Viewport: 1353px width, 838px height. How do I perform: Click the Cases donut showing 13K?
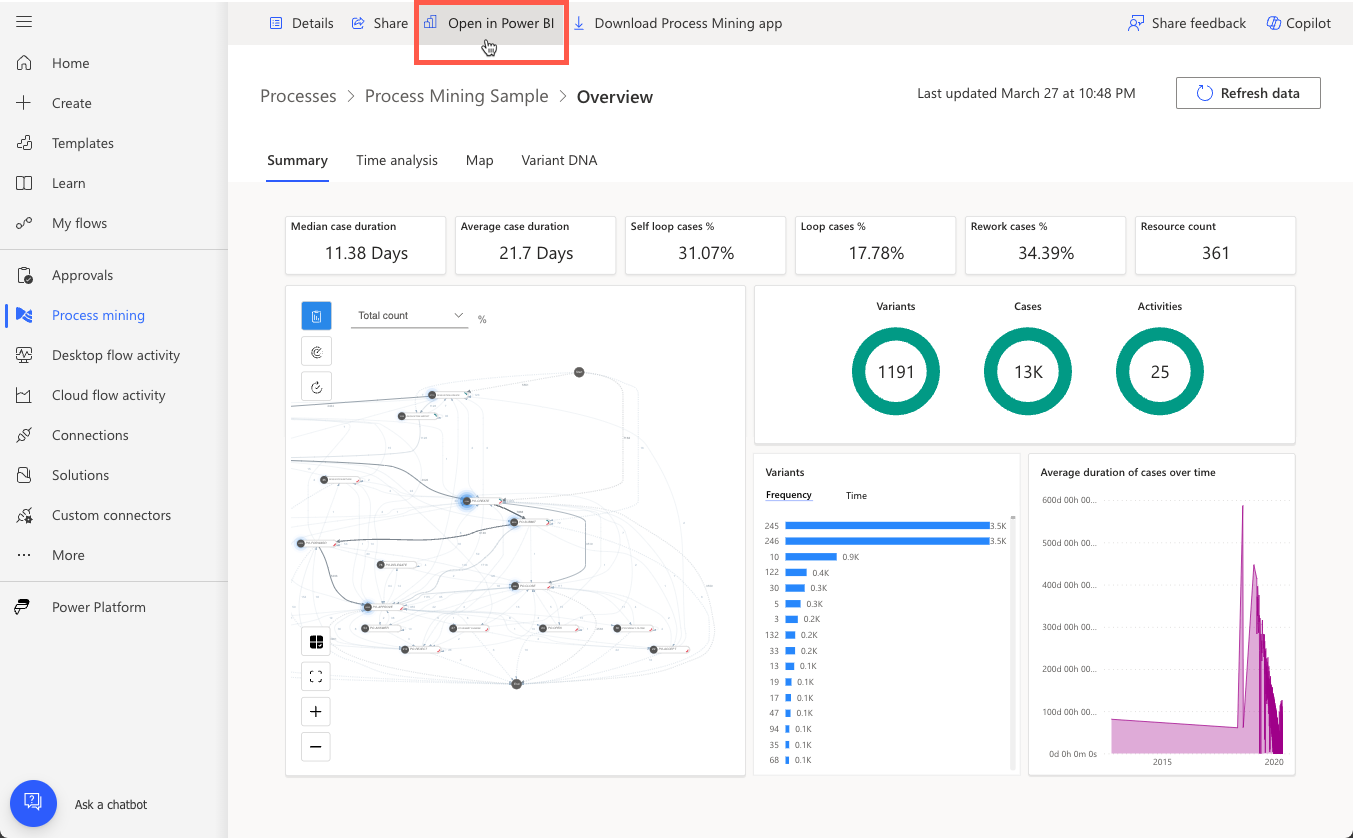(x=1028, y=372)
